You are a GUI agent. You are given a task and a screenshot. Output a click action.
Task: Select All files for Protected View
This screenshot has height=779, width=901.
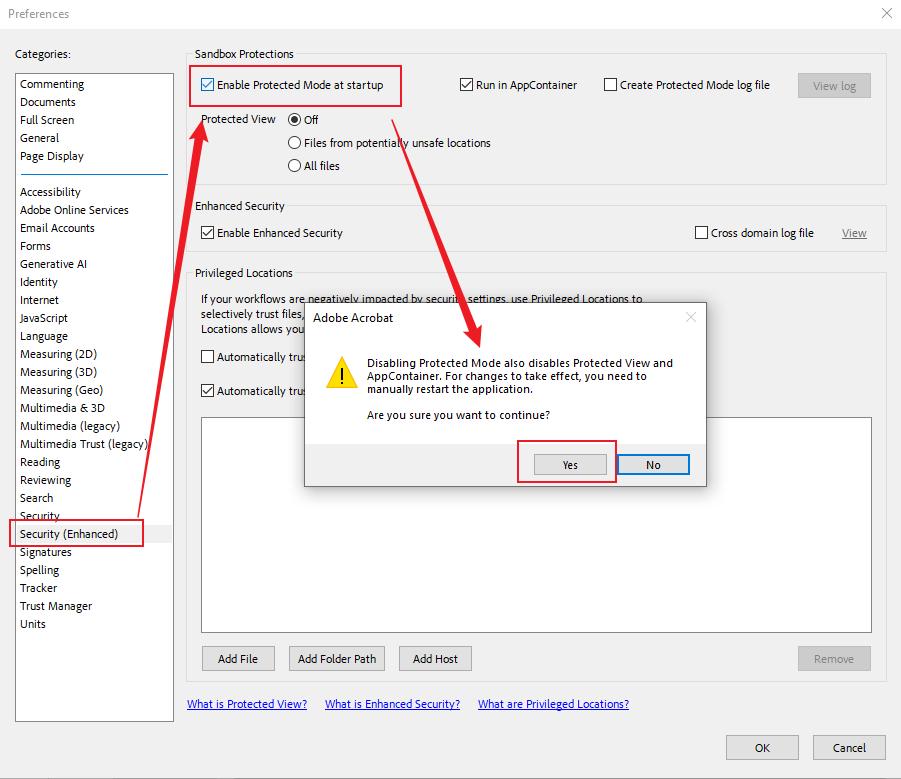point(294,166)
